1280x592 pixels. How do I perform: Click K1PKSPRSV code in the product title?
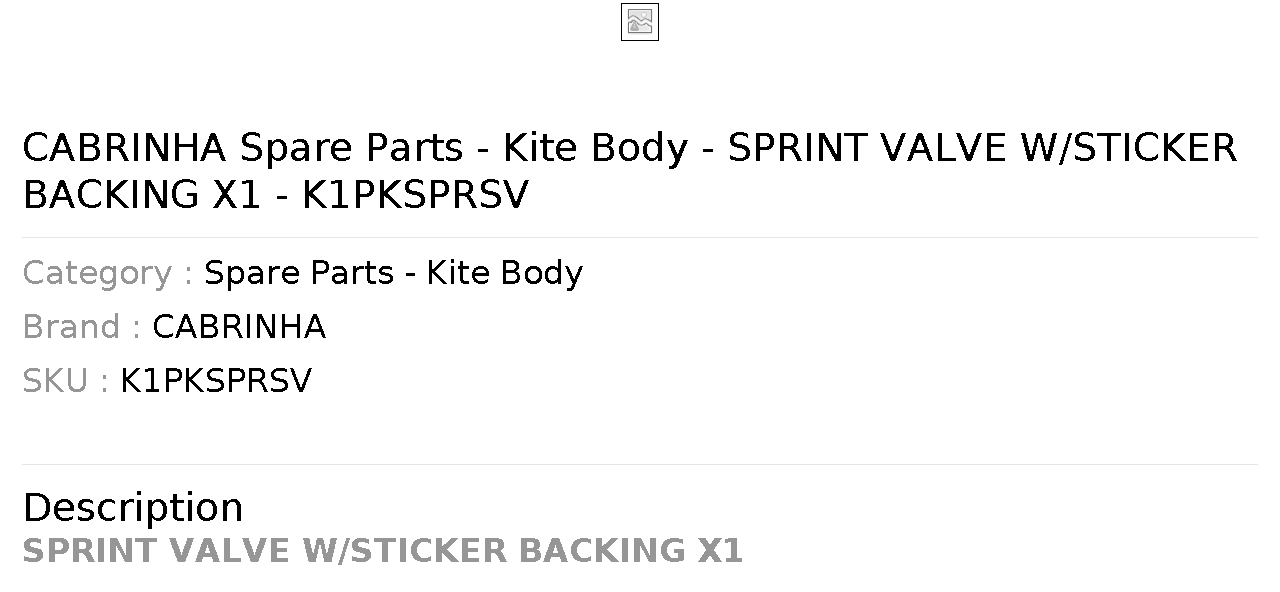tap(415, 195)
